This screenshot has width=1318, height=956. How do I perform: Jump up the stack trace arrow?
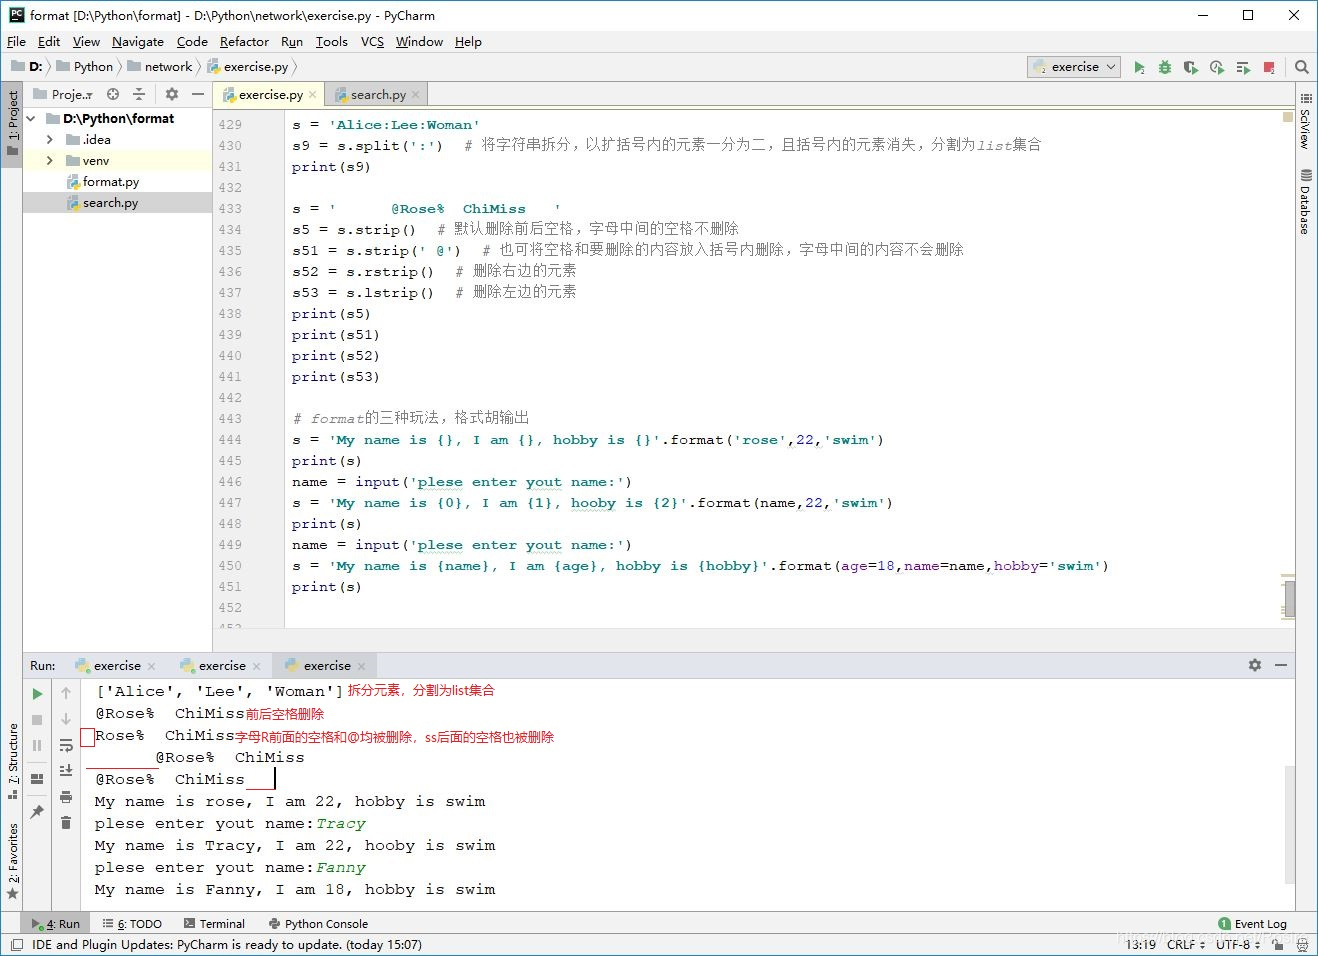pyautogui.click(x=66, y=693)
